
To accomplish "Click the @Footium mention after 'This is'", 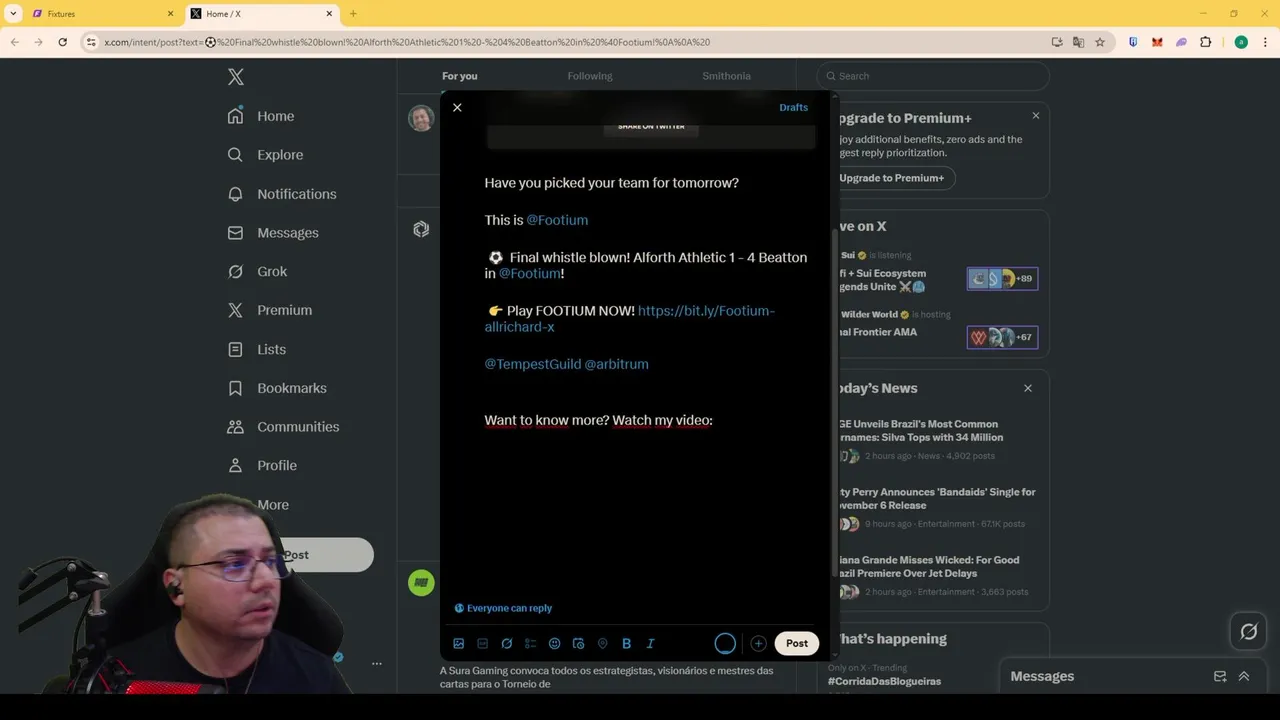I will [x=557, y=220].
